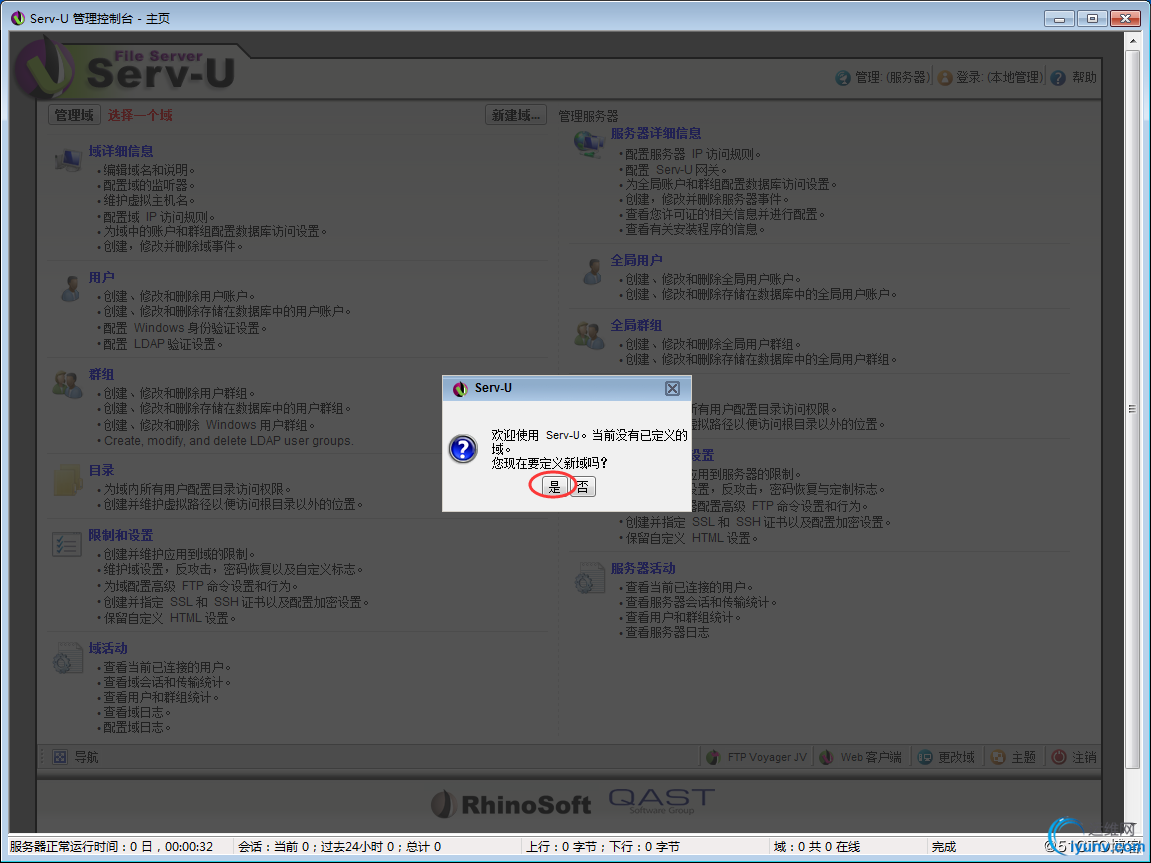This screenshot has width=1151, height=863.
Task: Click the Serv-U icon in dialog title
Action: point(460,388)
